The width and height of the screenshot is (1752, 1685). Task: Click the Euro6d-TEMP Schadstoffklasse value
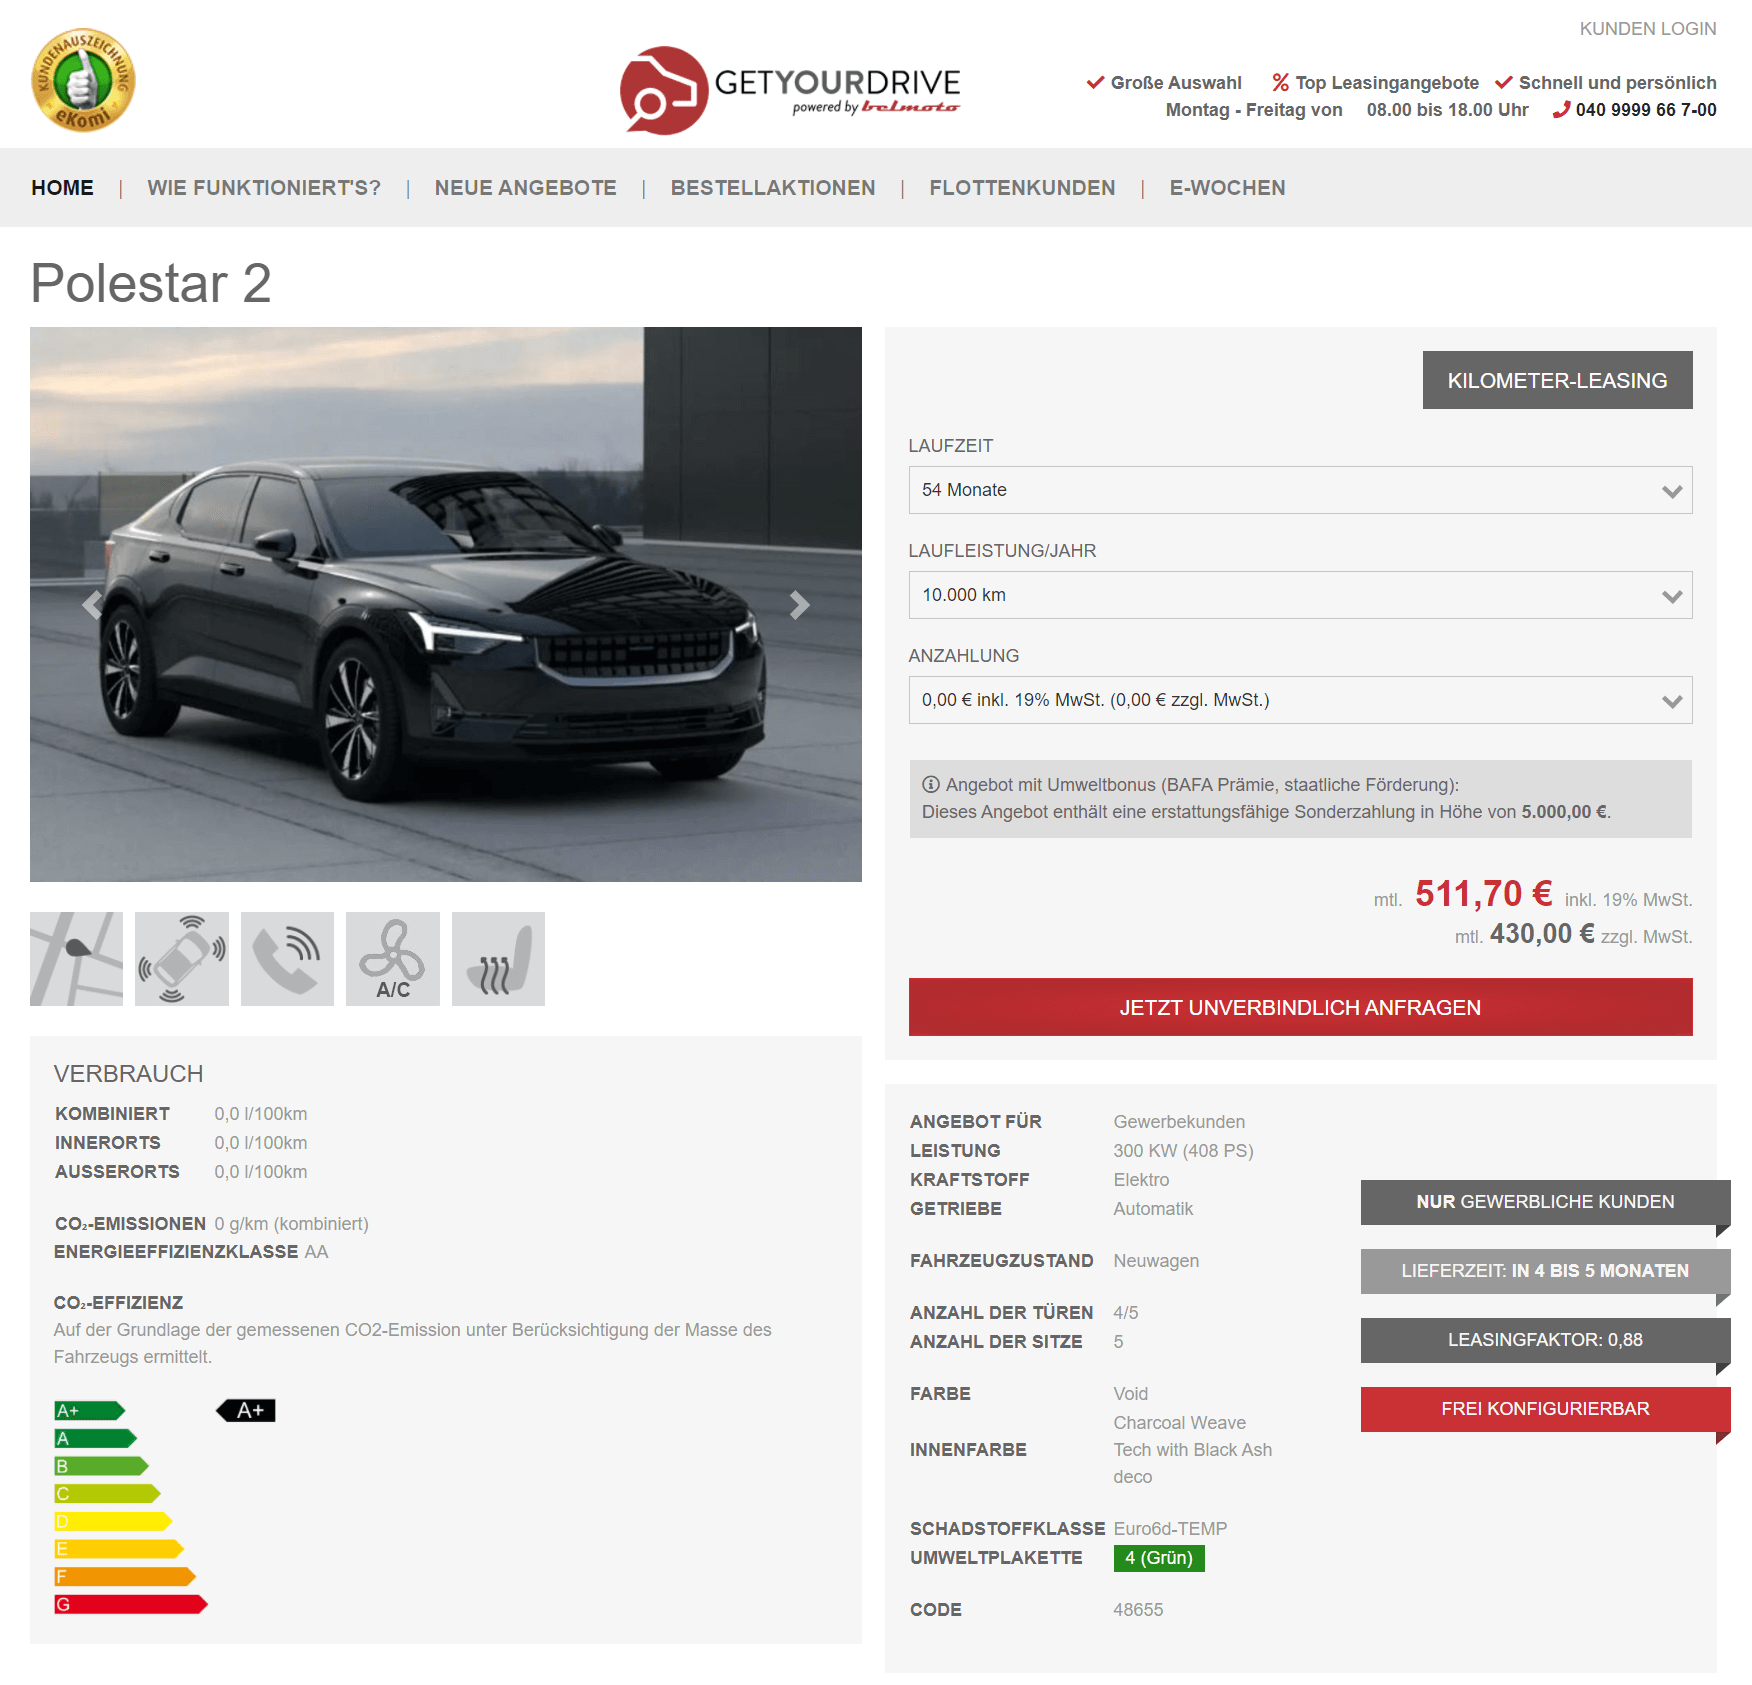pos(1170,1529)
